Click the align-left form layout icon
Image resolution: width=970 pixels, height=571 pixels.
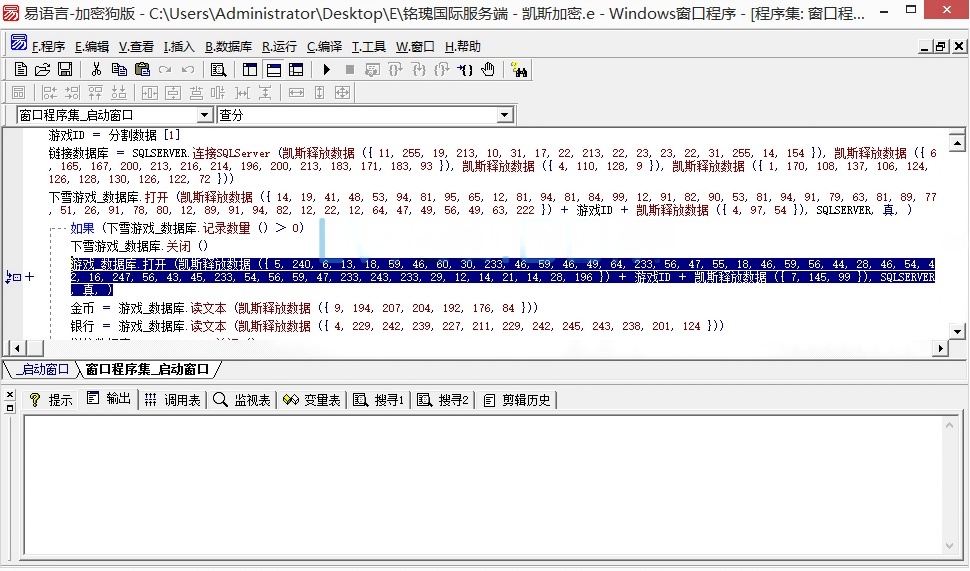click(x=49, y=93)
